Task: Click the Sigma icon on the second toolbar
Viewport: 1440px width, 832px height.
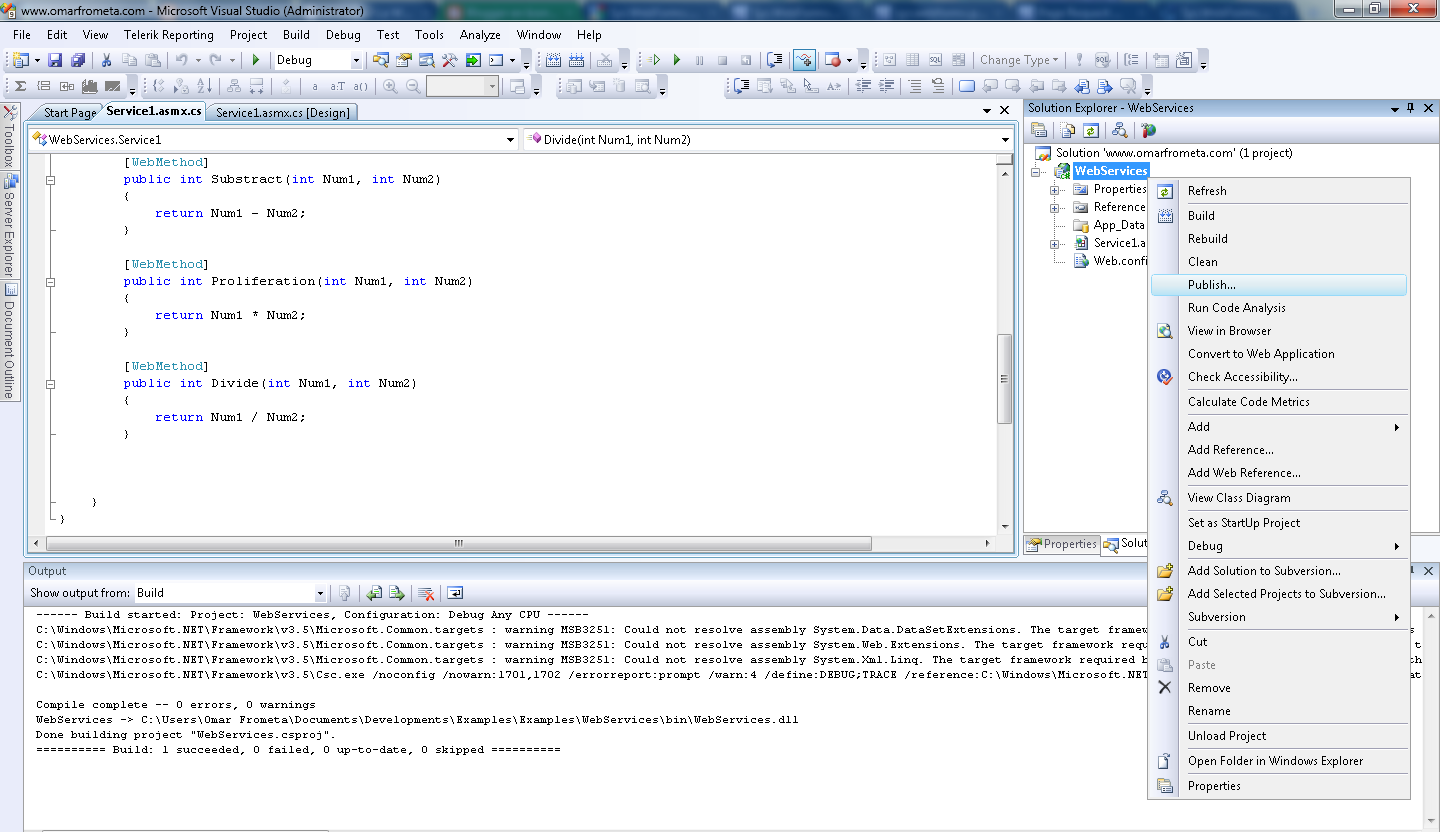Action: point(19,87)
